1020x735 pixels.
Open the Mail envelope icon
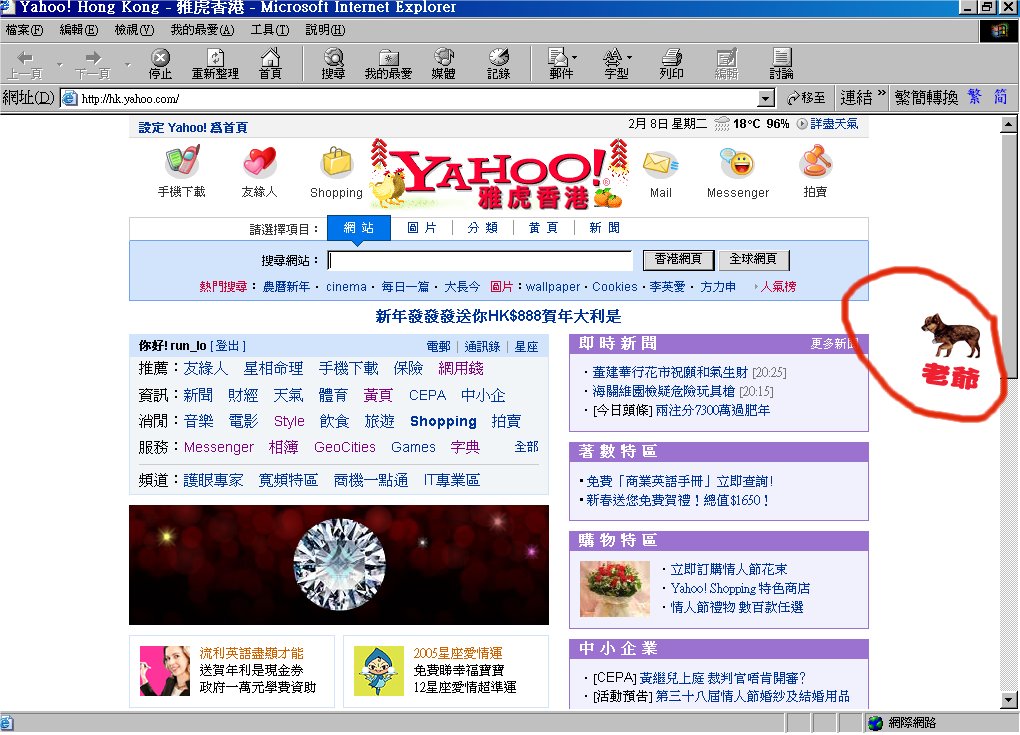coord(660,163)
